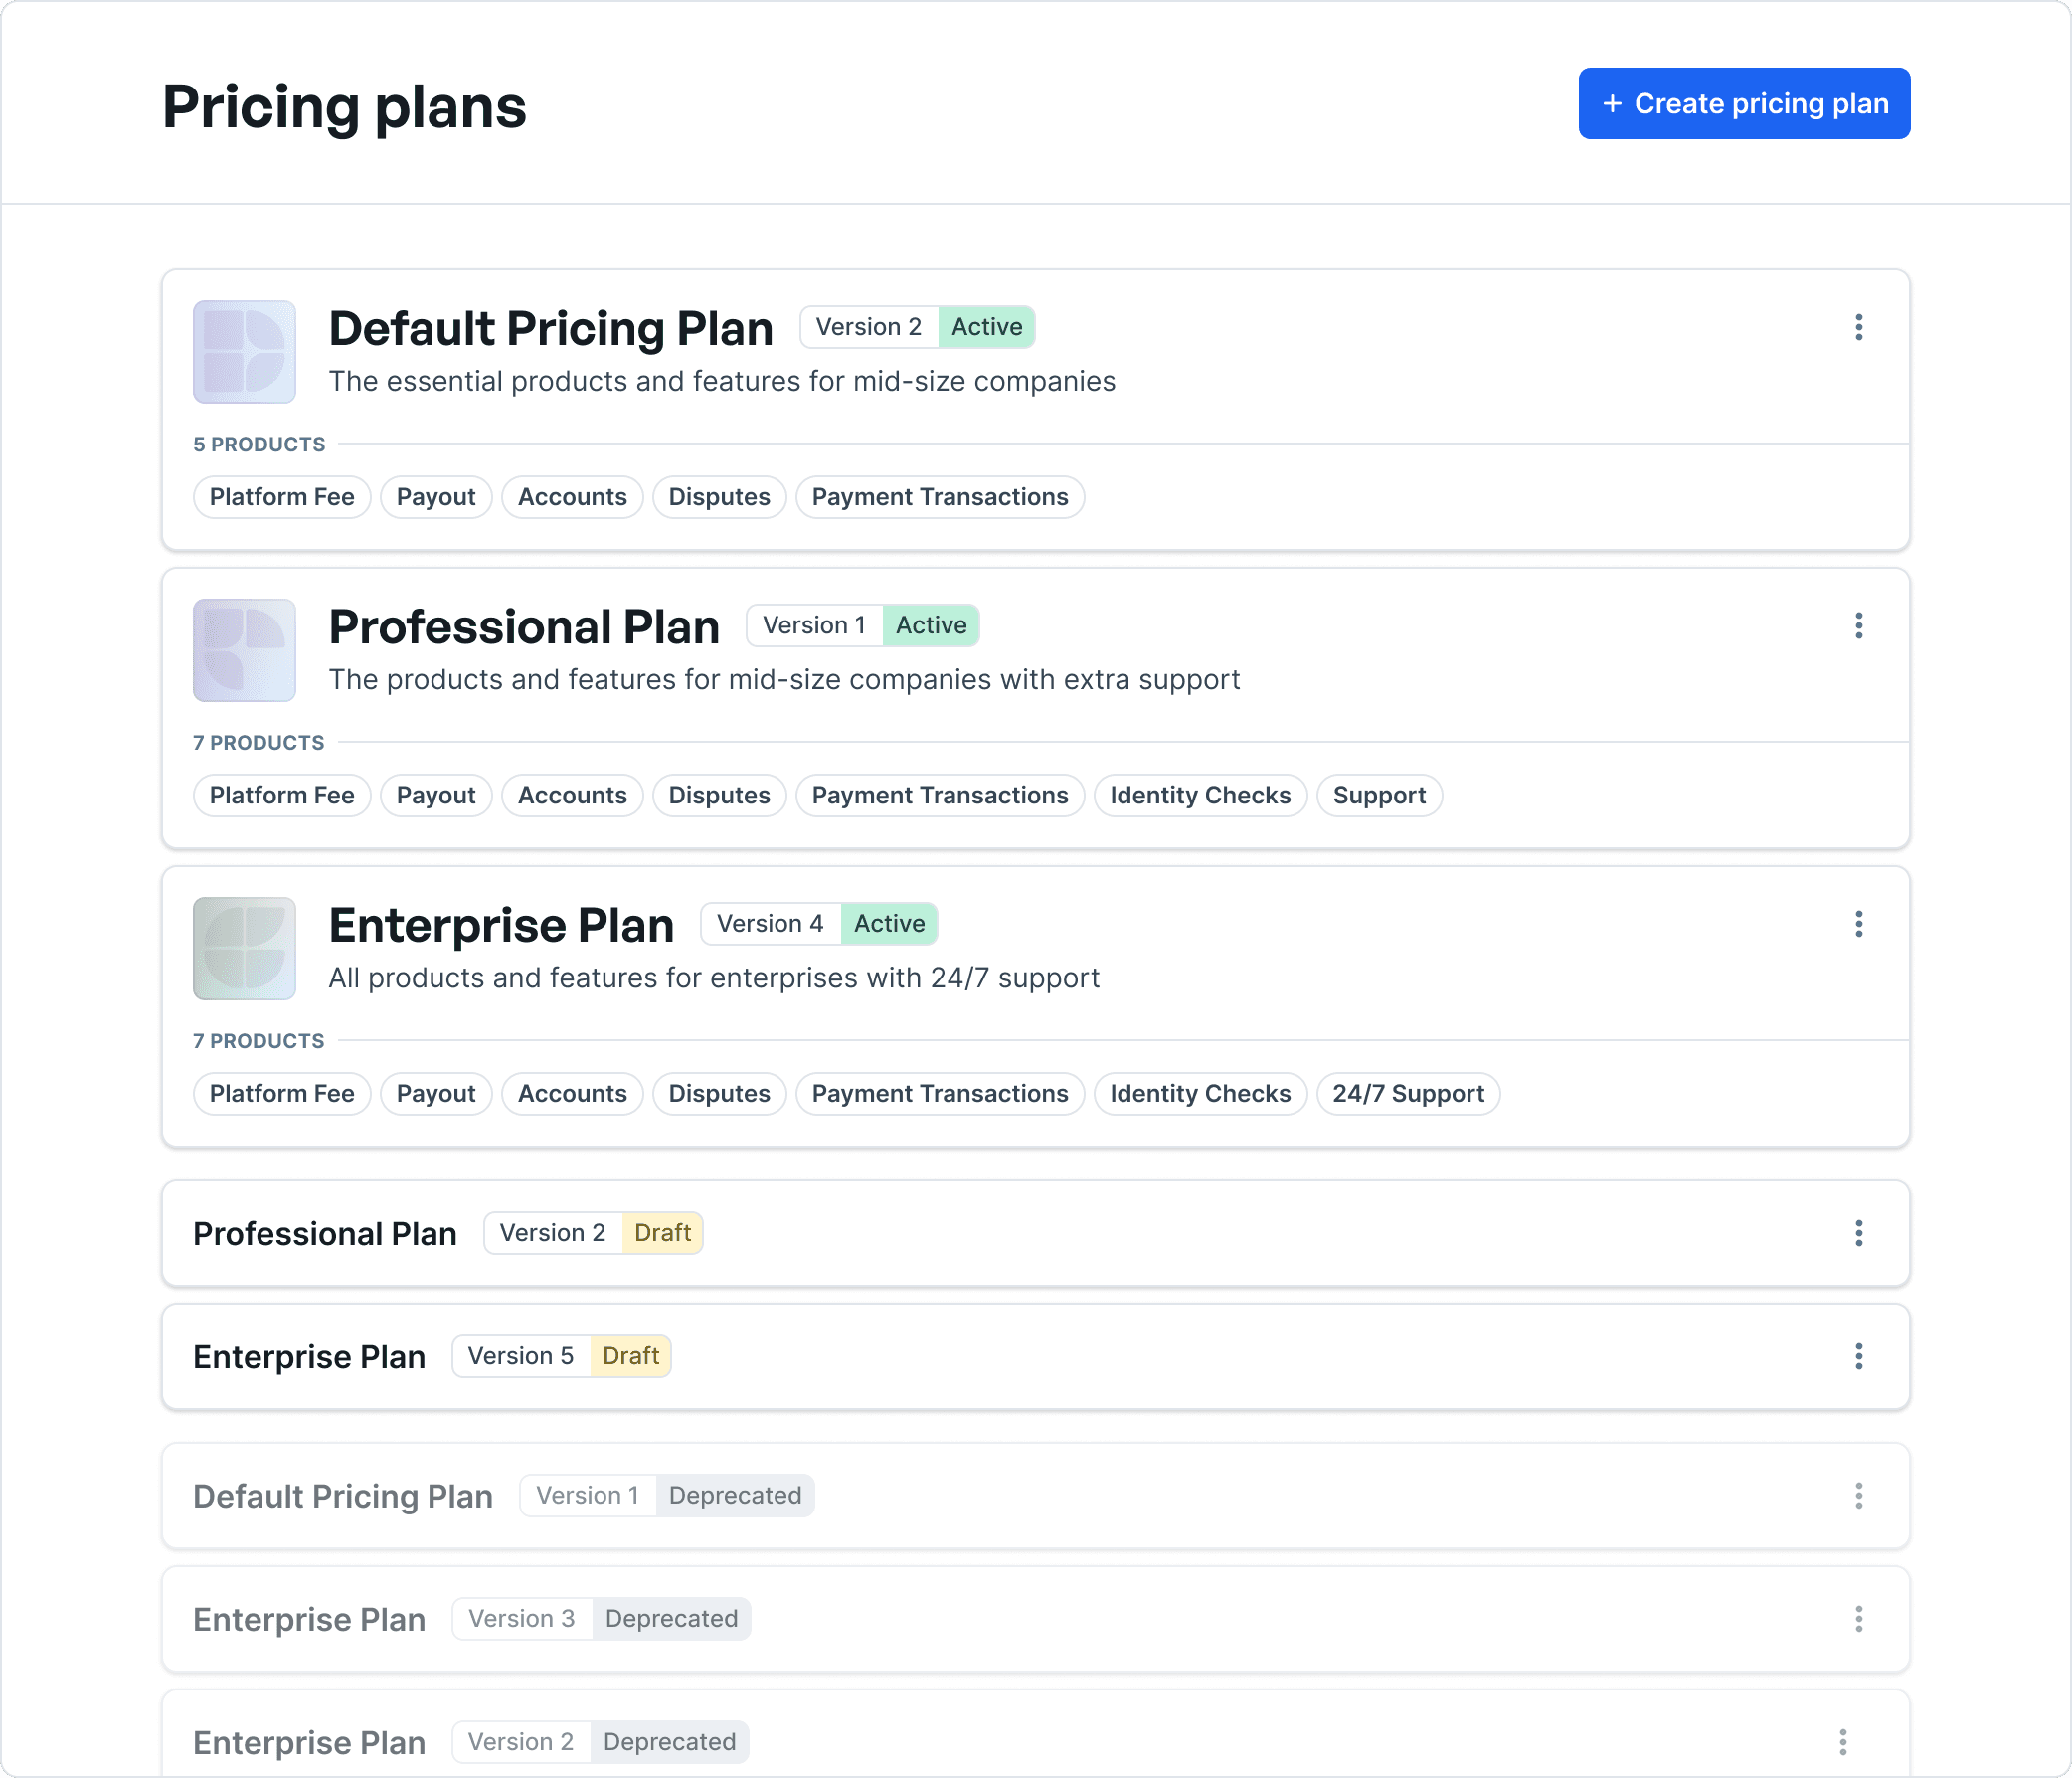The height and width of the screenshot is (1778, 2072).
Task: Open the kebab menu for Professional Plan draft
Action: click(1858, 1233)
